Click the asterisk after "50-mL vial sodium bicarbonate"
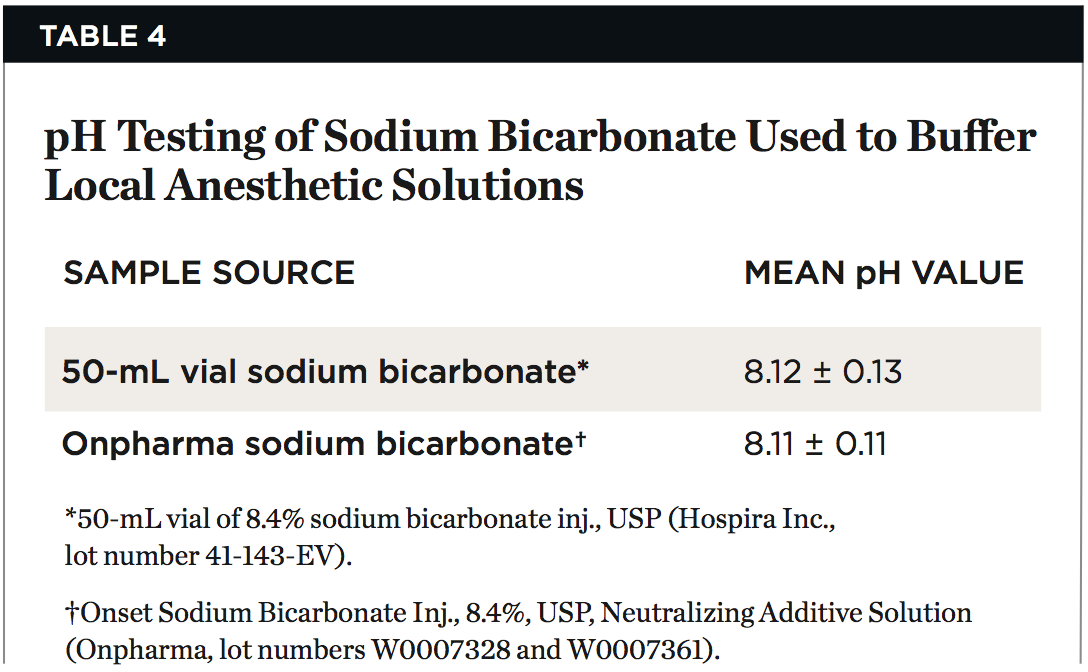The width and height of the screenshot is (1088, 672). point(583,368)
